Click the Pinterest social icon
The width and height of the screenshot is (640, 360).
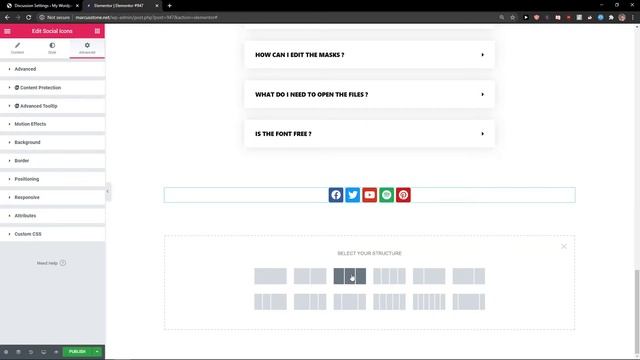(x=403, y=195)
